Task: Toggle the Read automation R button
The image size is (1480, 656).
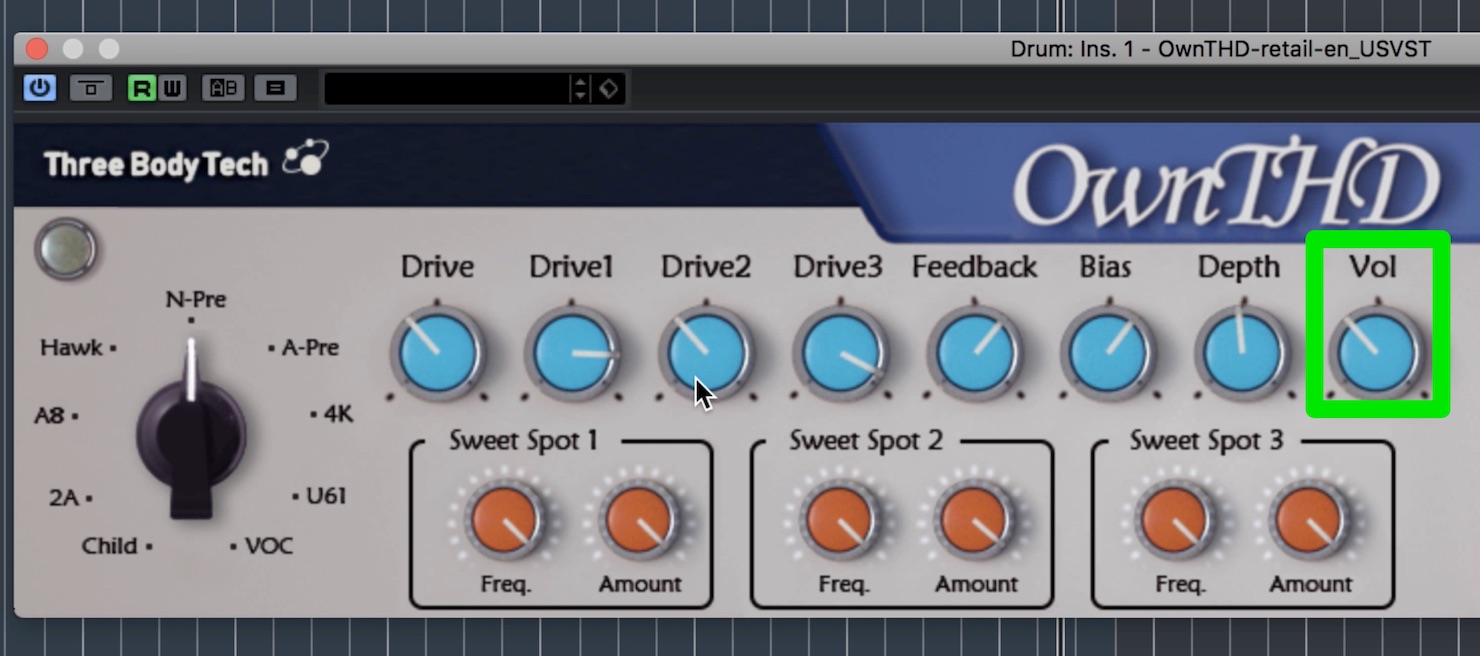Action: pos(142,88)
